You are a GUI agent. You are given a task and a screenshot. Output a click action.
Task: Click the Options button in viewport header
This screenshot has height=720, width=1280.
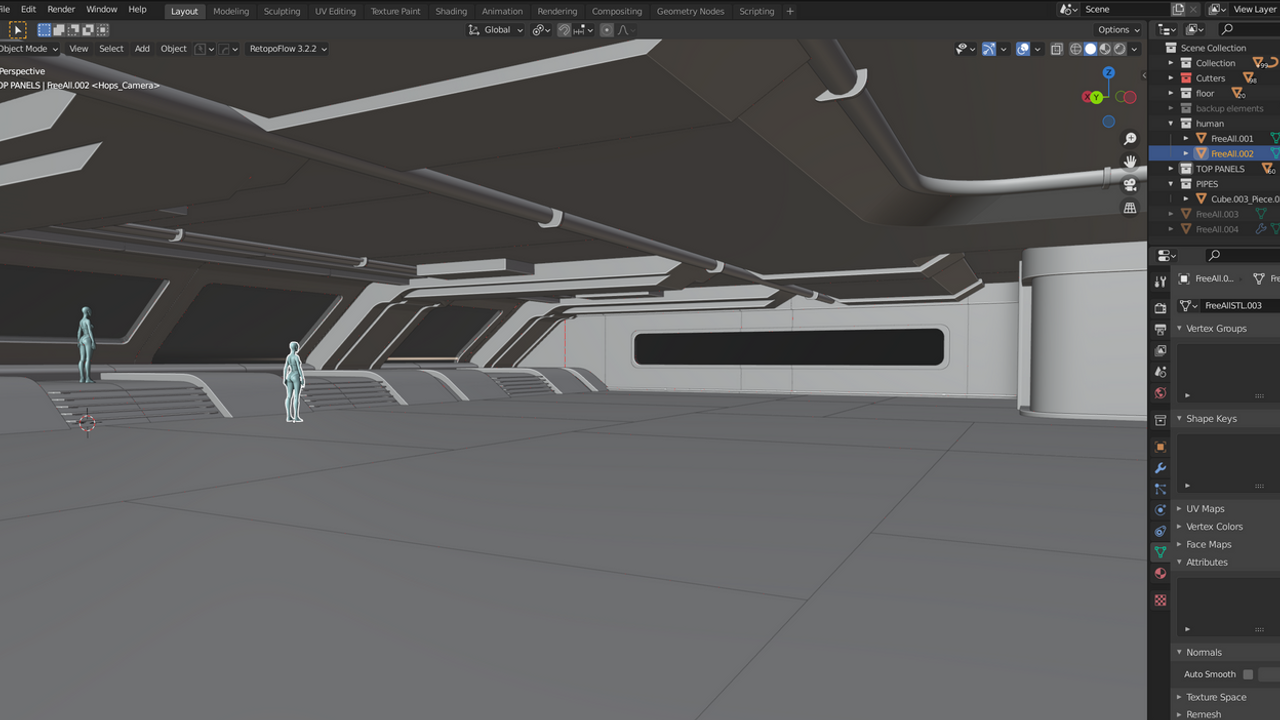click(x=1118, y=30)
